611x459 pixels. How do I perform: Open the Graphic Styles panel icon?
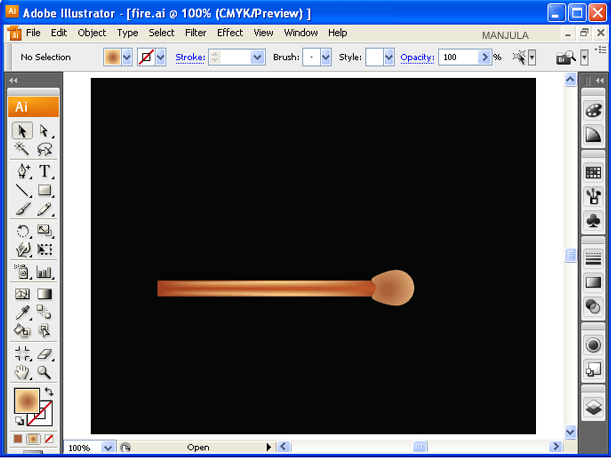point(593,369)
